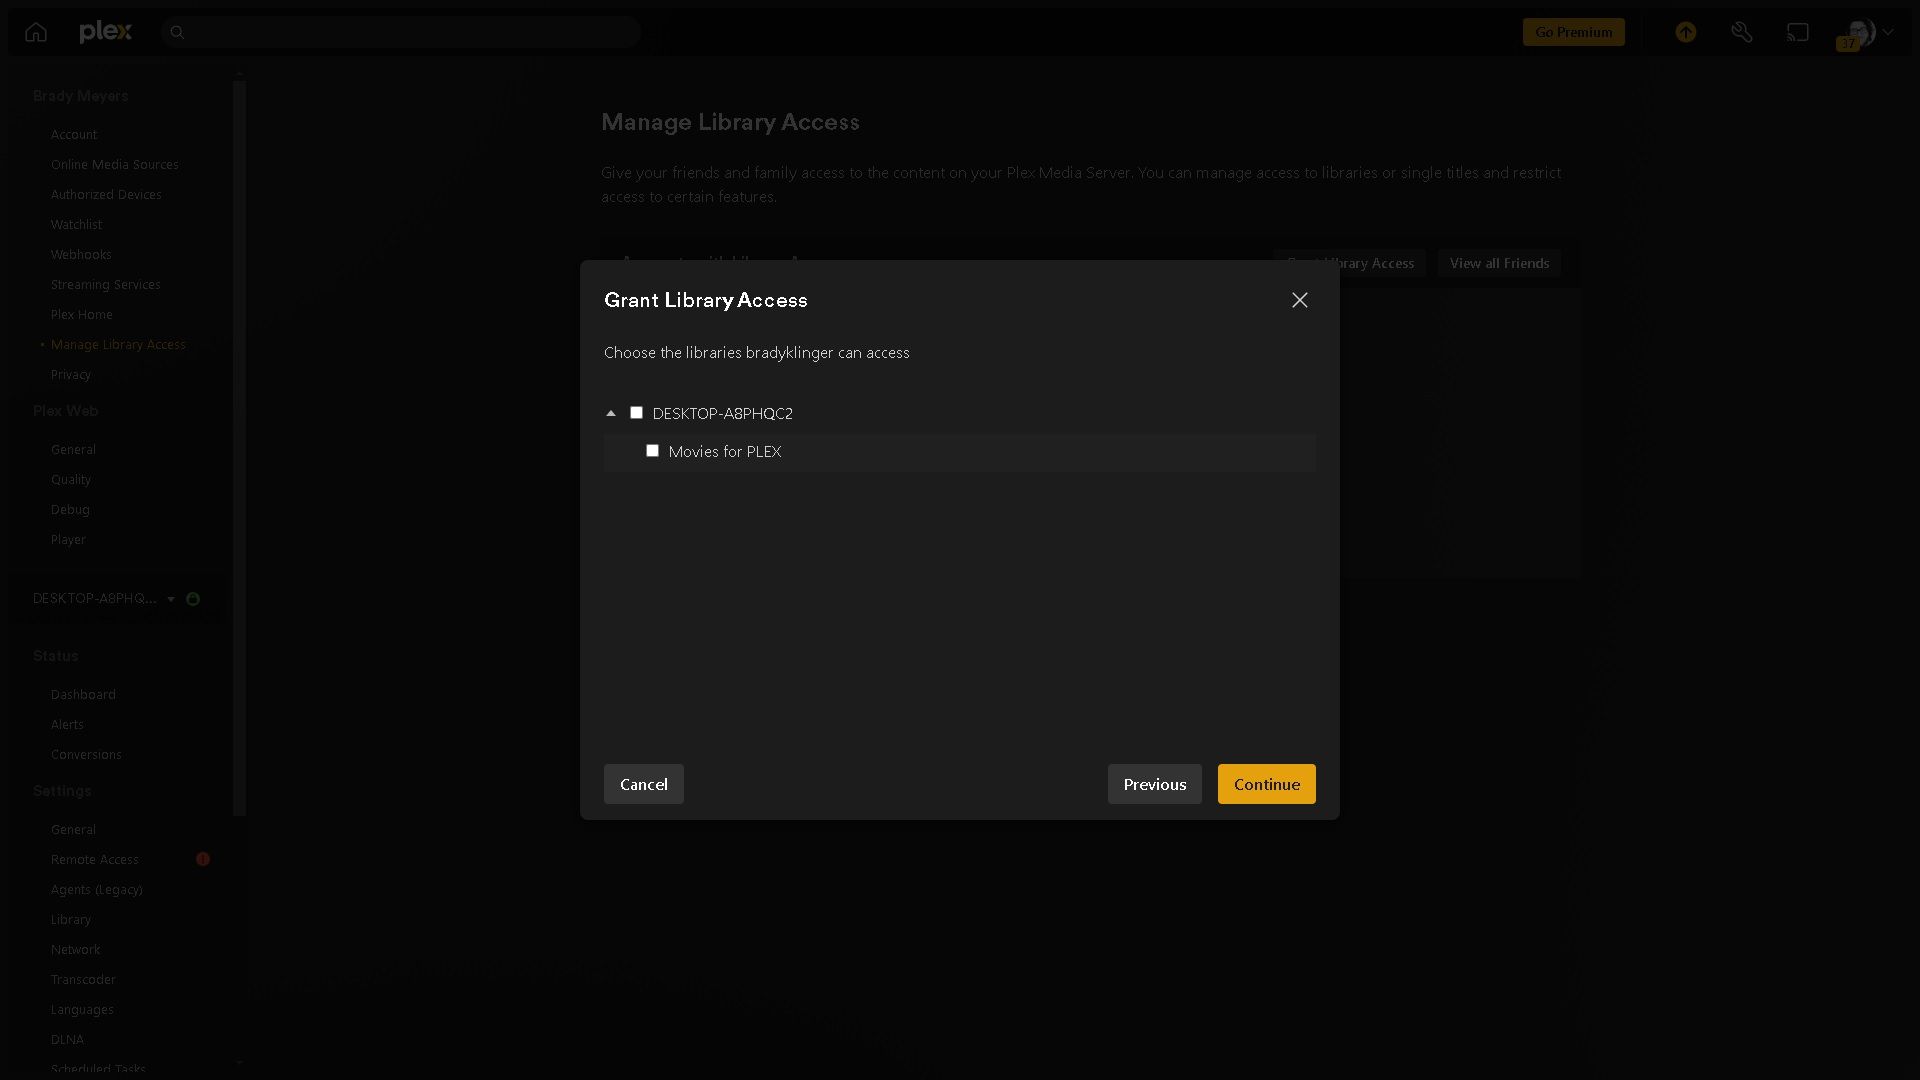Open the Transcoder settings page
Viewport: 1920px width, 1080px height.
pyautogui.click(x=83, y=979)
